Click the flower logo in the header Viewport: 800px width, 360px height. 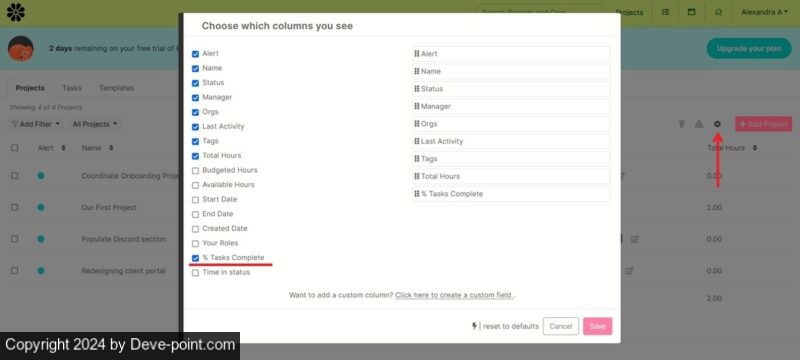(x=15, y=12)
